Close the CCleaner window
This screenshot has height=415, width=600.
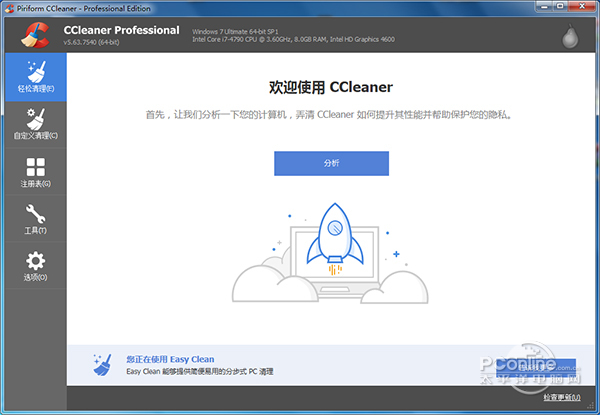pos(582,6)
